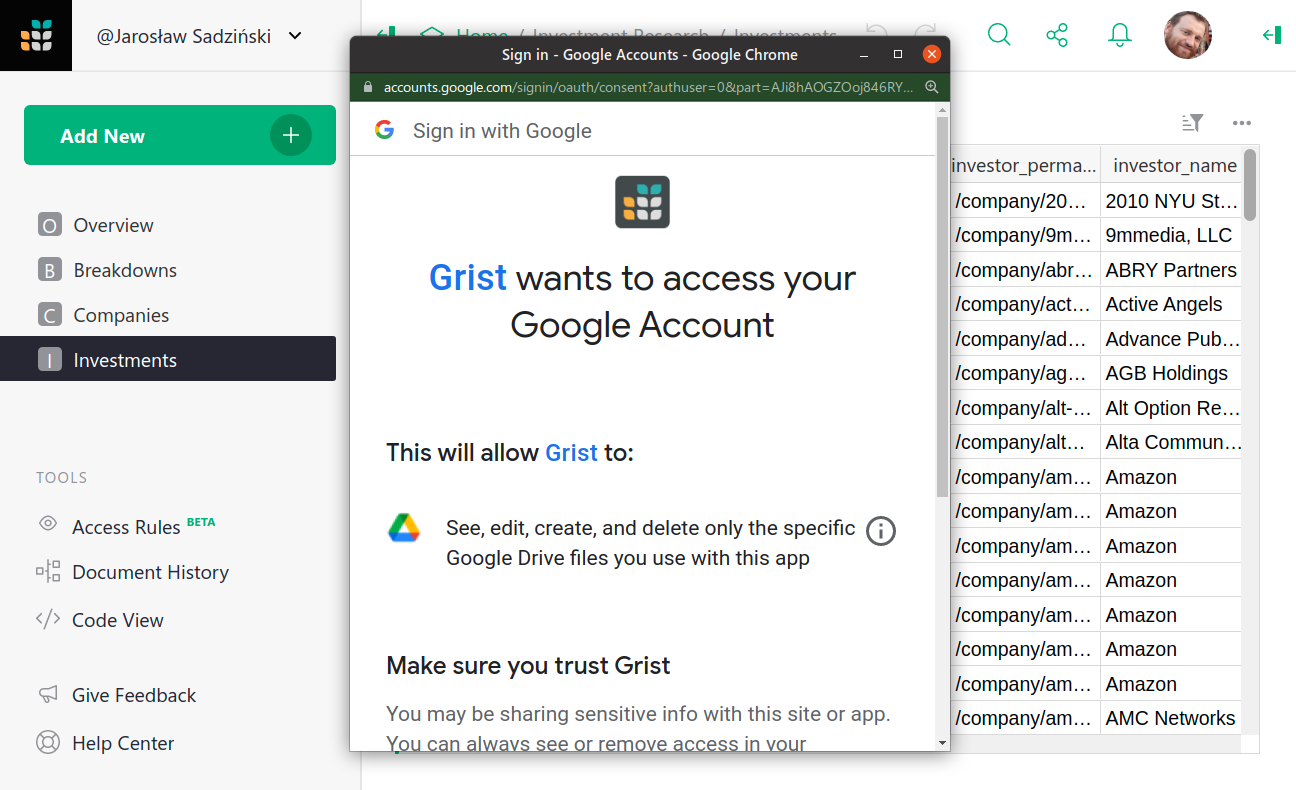1296x790 pixels.
Task: Collapse the left sidebar using the green arrow
Action: coord(385,33)
